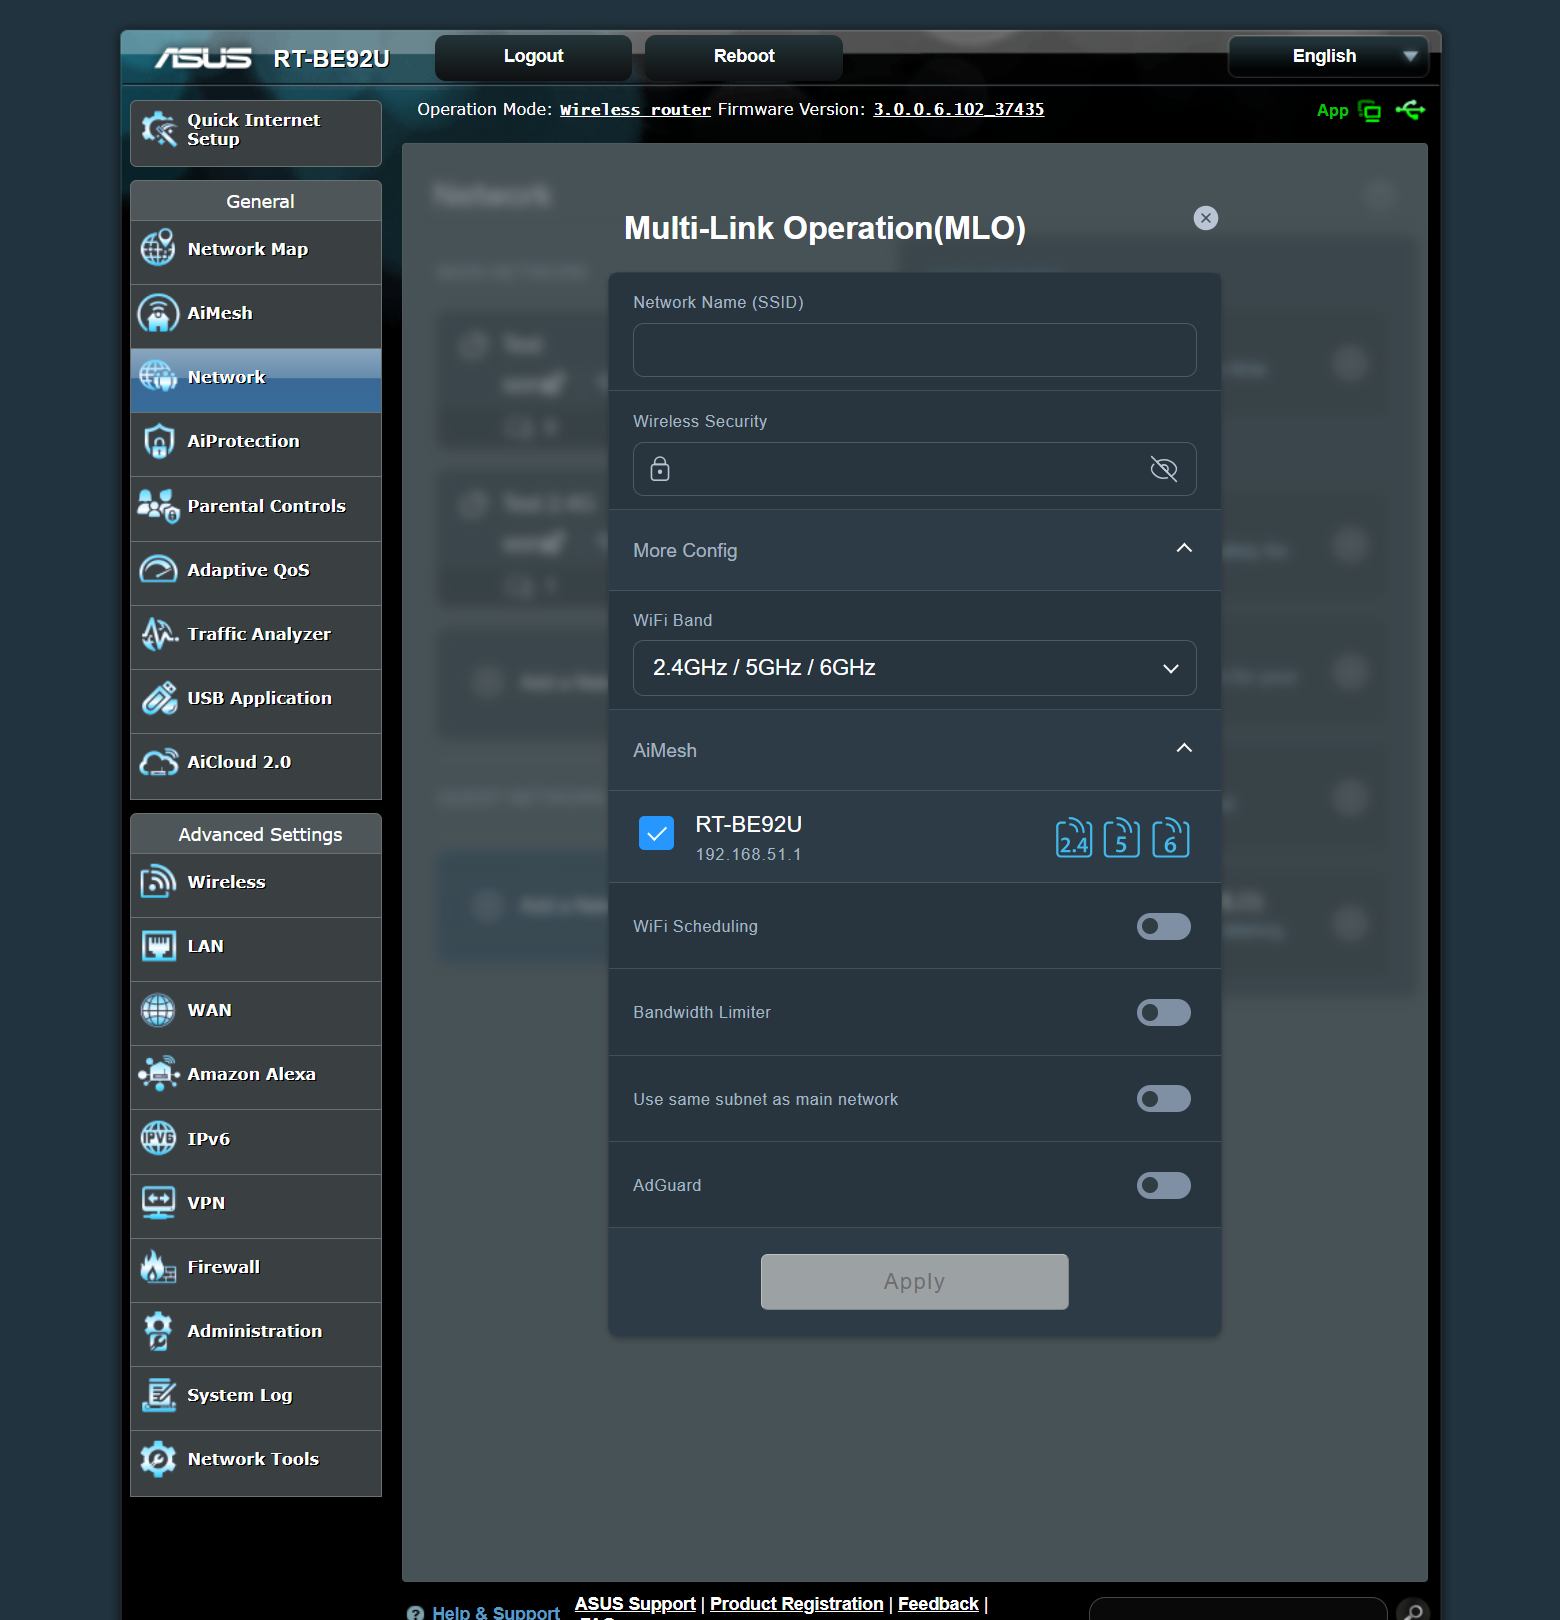Click the USB Application icon
Viewport: 1560px width, 1620px height.
(158, 698)
